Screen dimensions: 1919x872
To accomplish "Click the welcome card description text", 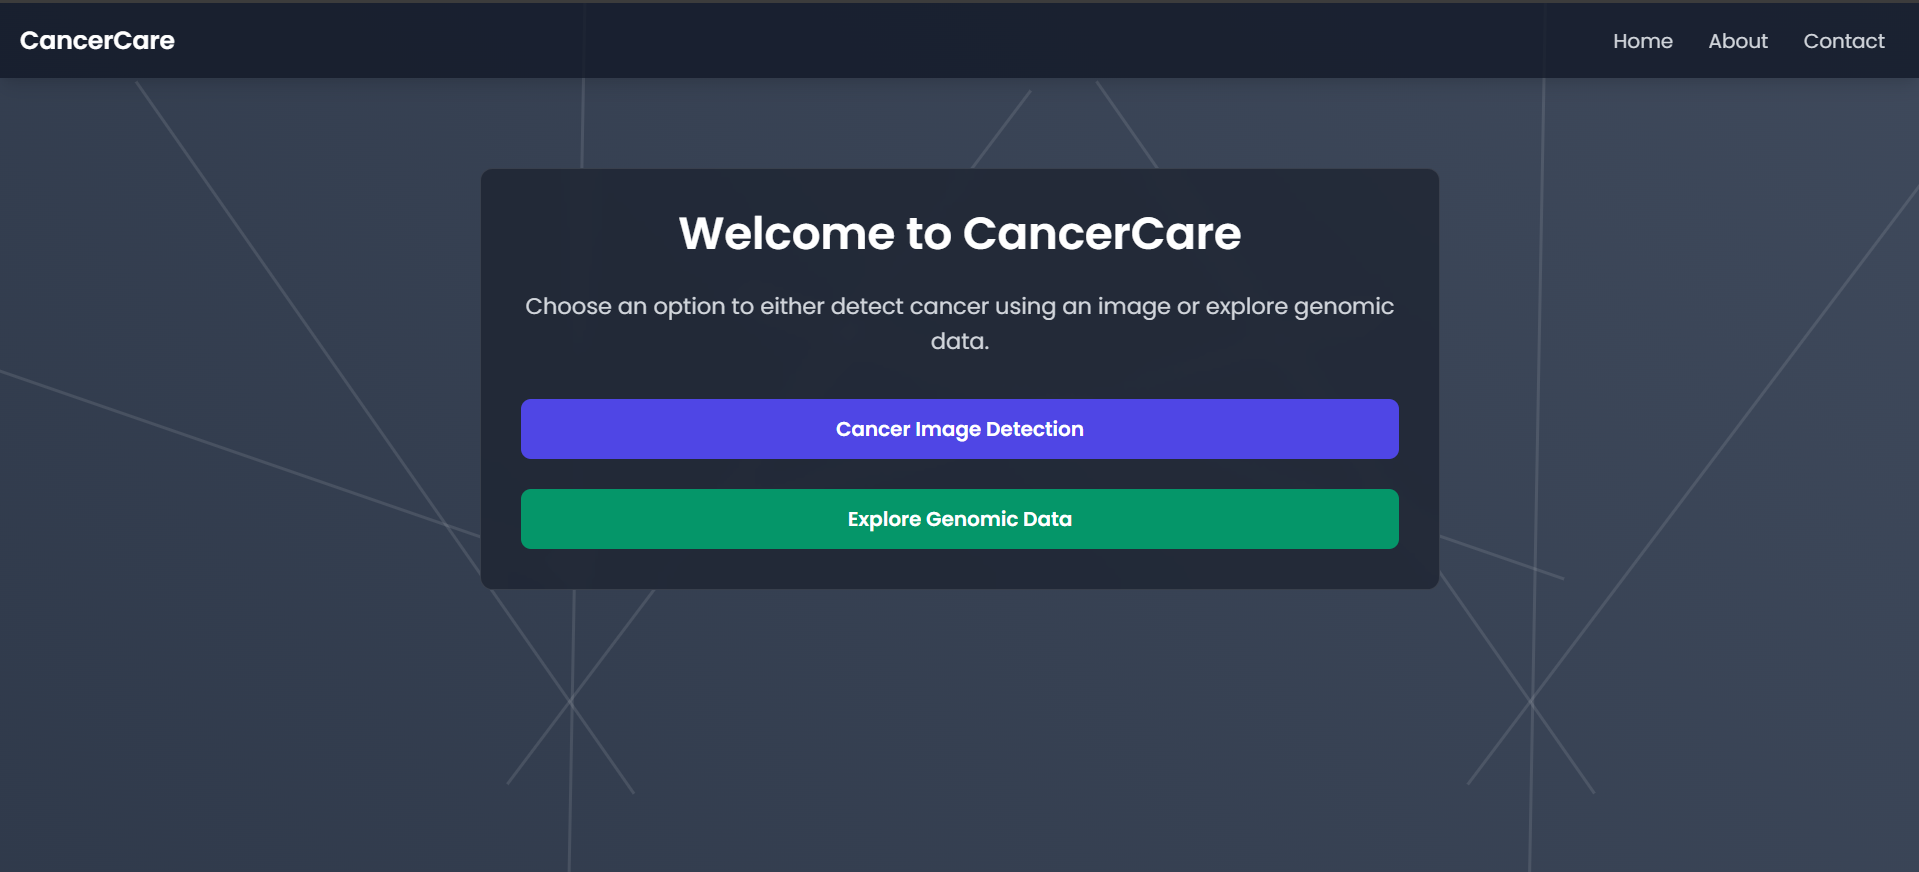I will [958, 322].
